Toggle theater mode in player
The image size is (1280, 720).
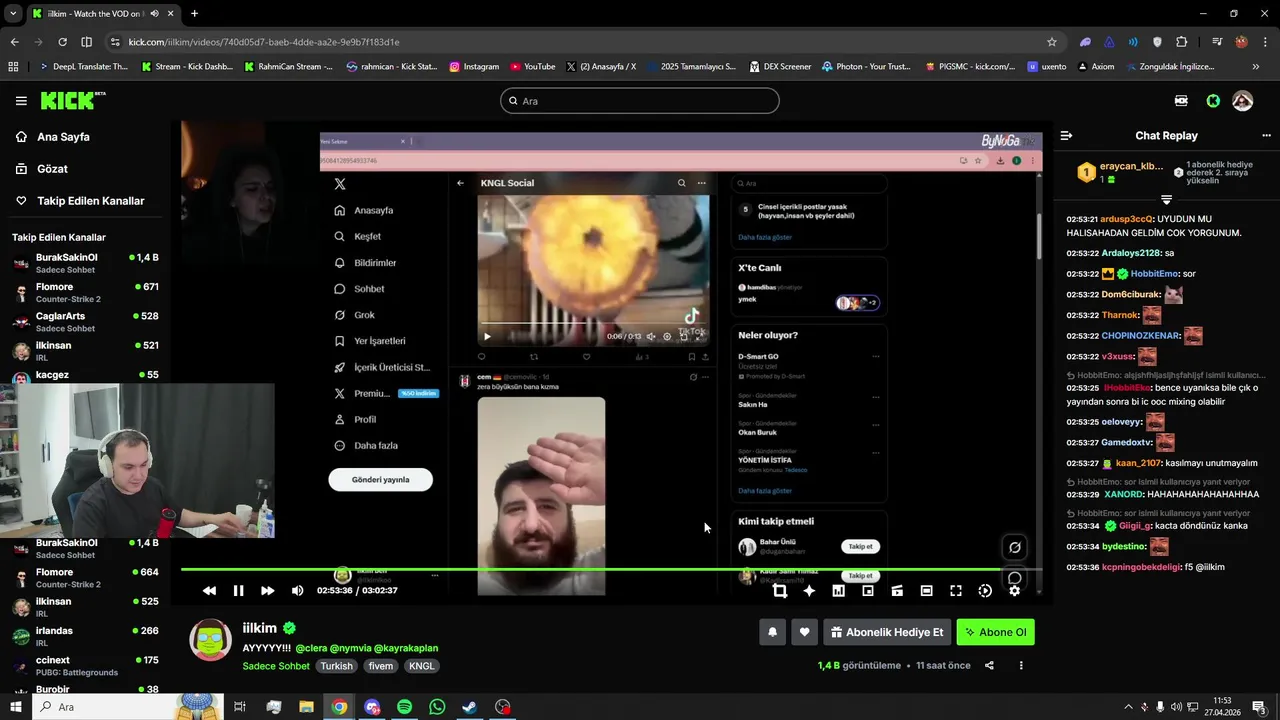926,591
